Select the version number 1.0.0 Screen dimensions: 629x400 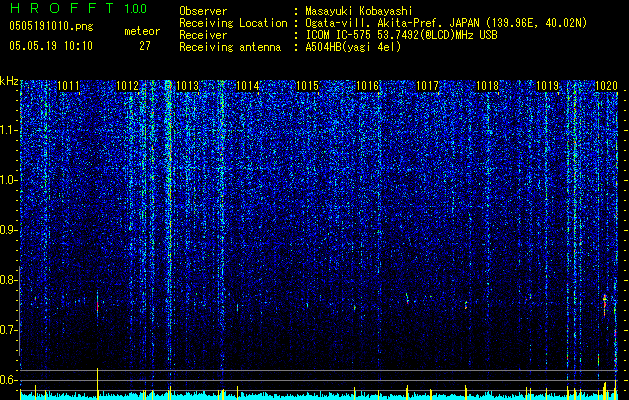point(136,8)
